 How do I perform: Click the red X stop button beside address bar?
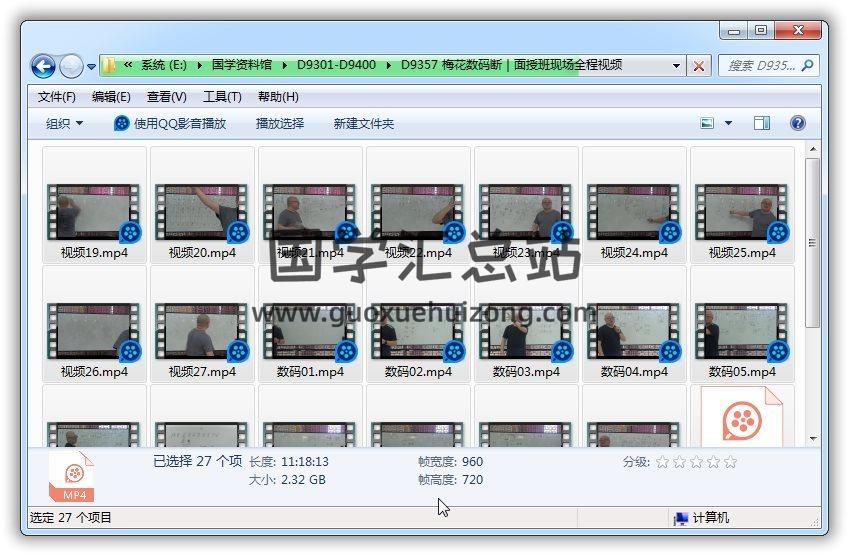tap(699, 67)
